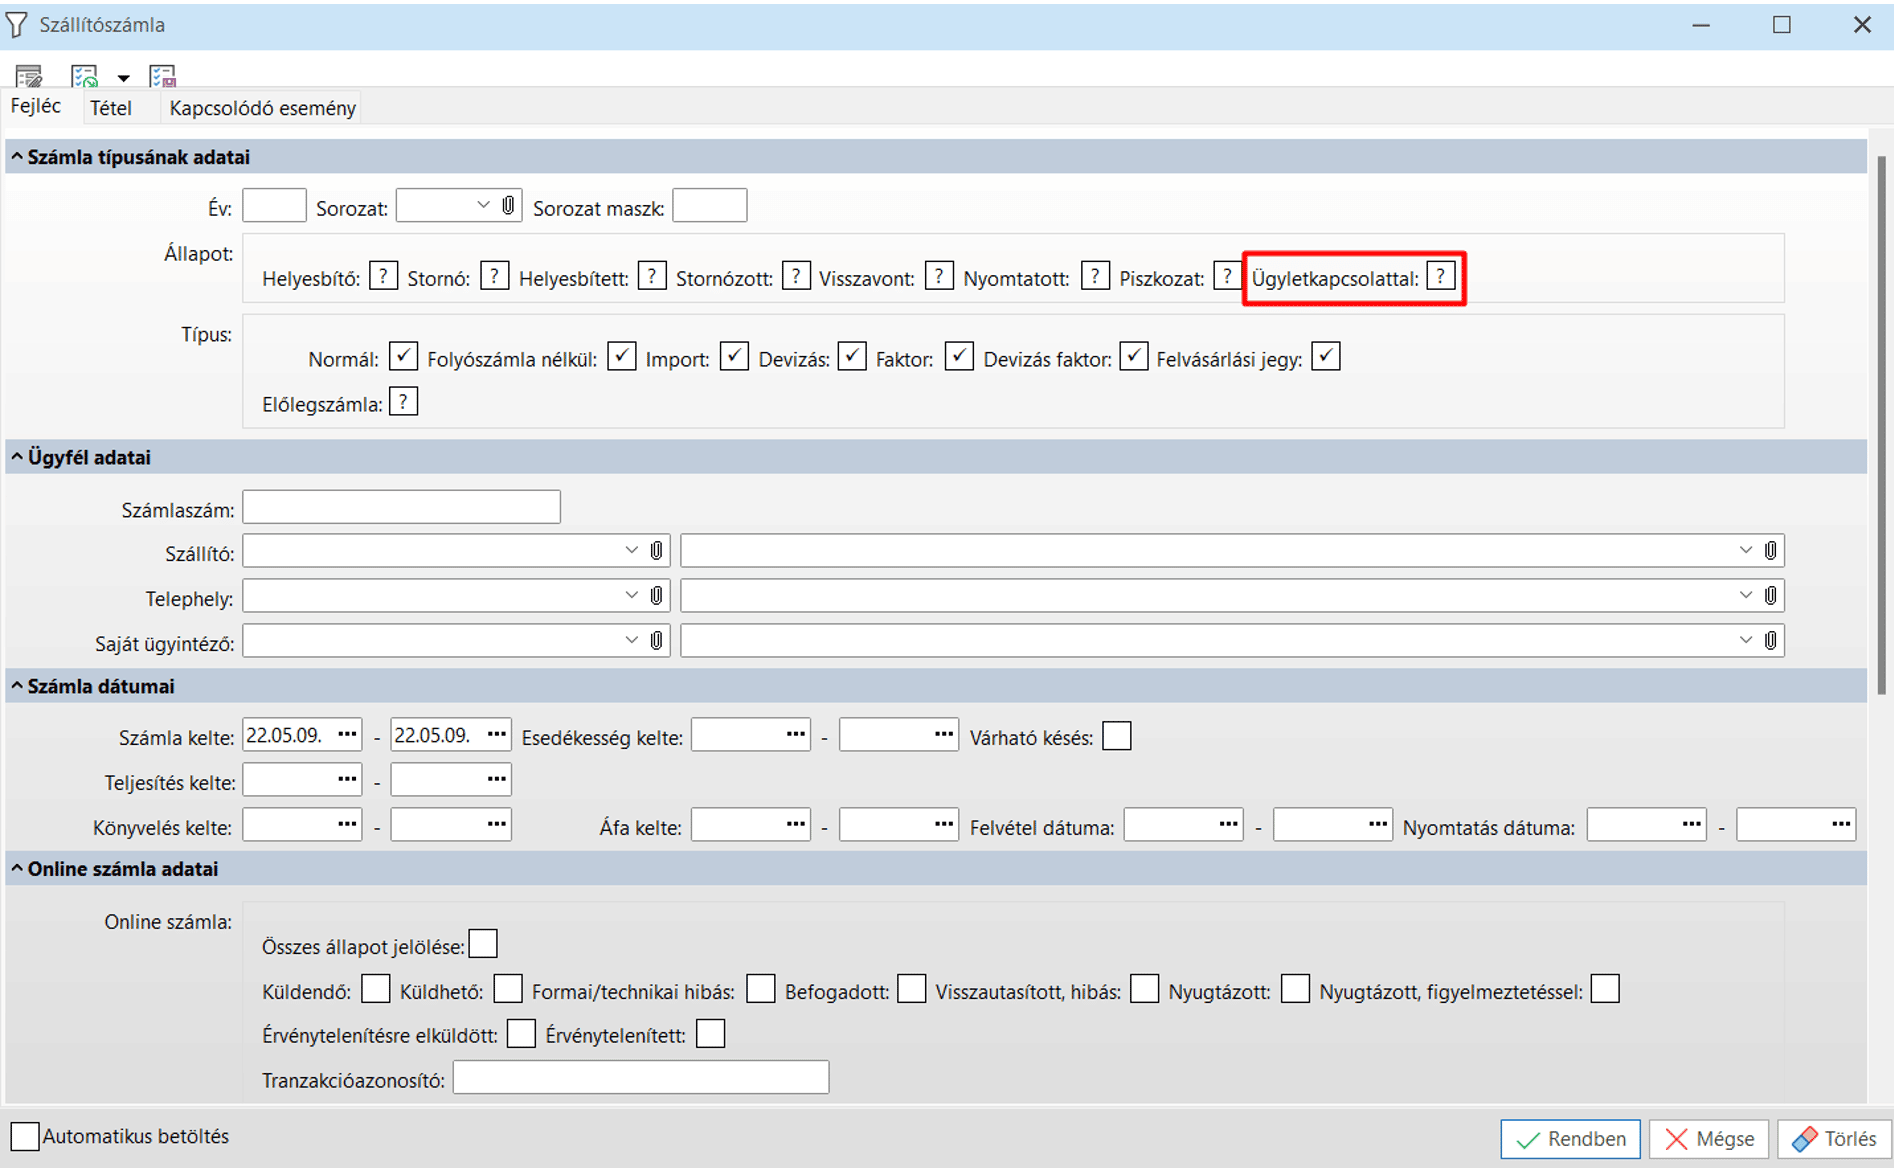The height and width of the screenshot is (1168, 1894).
Task: Cancel with the Mégse button
Action: point(1710,1139)
